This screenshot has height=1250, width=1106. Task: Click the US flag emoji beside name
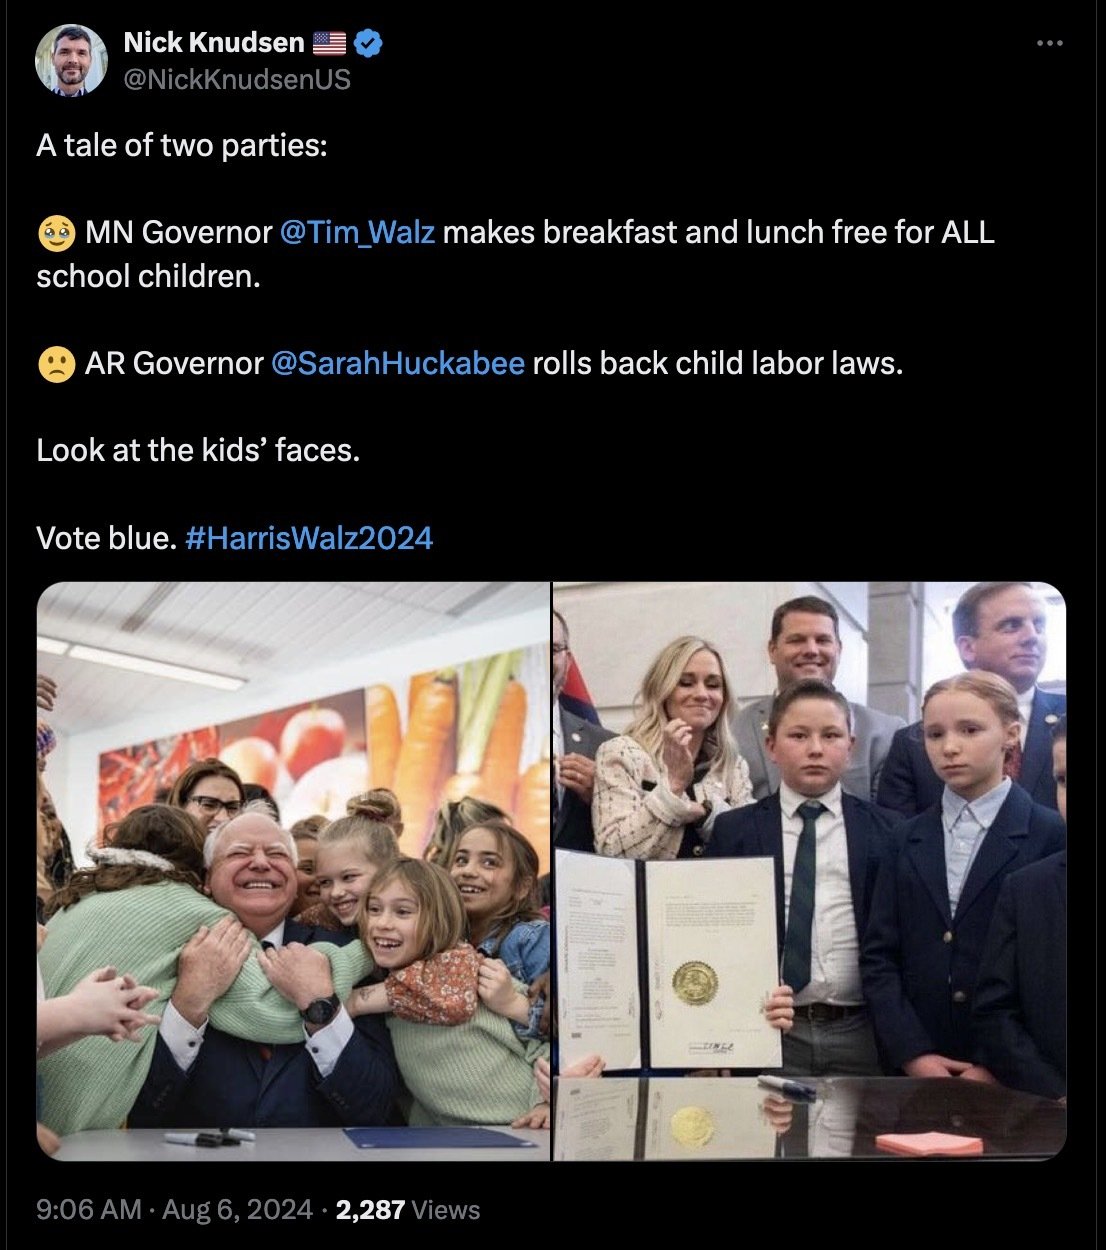[329, 43]
